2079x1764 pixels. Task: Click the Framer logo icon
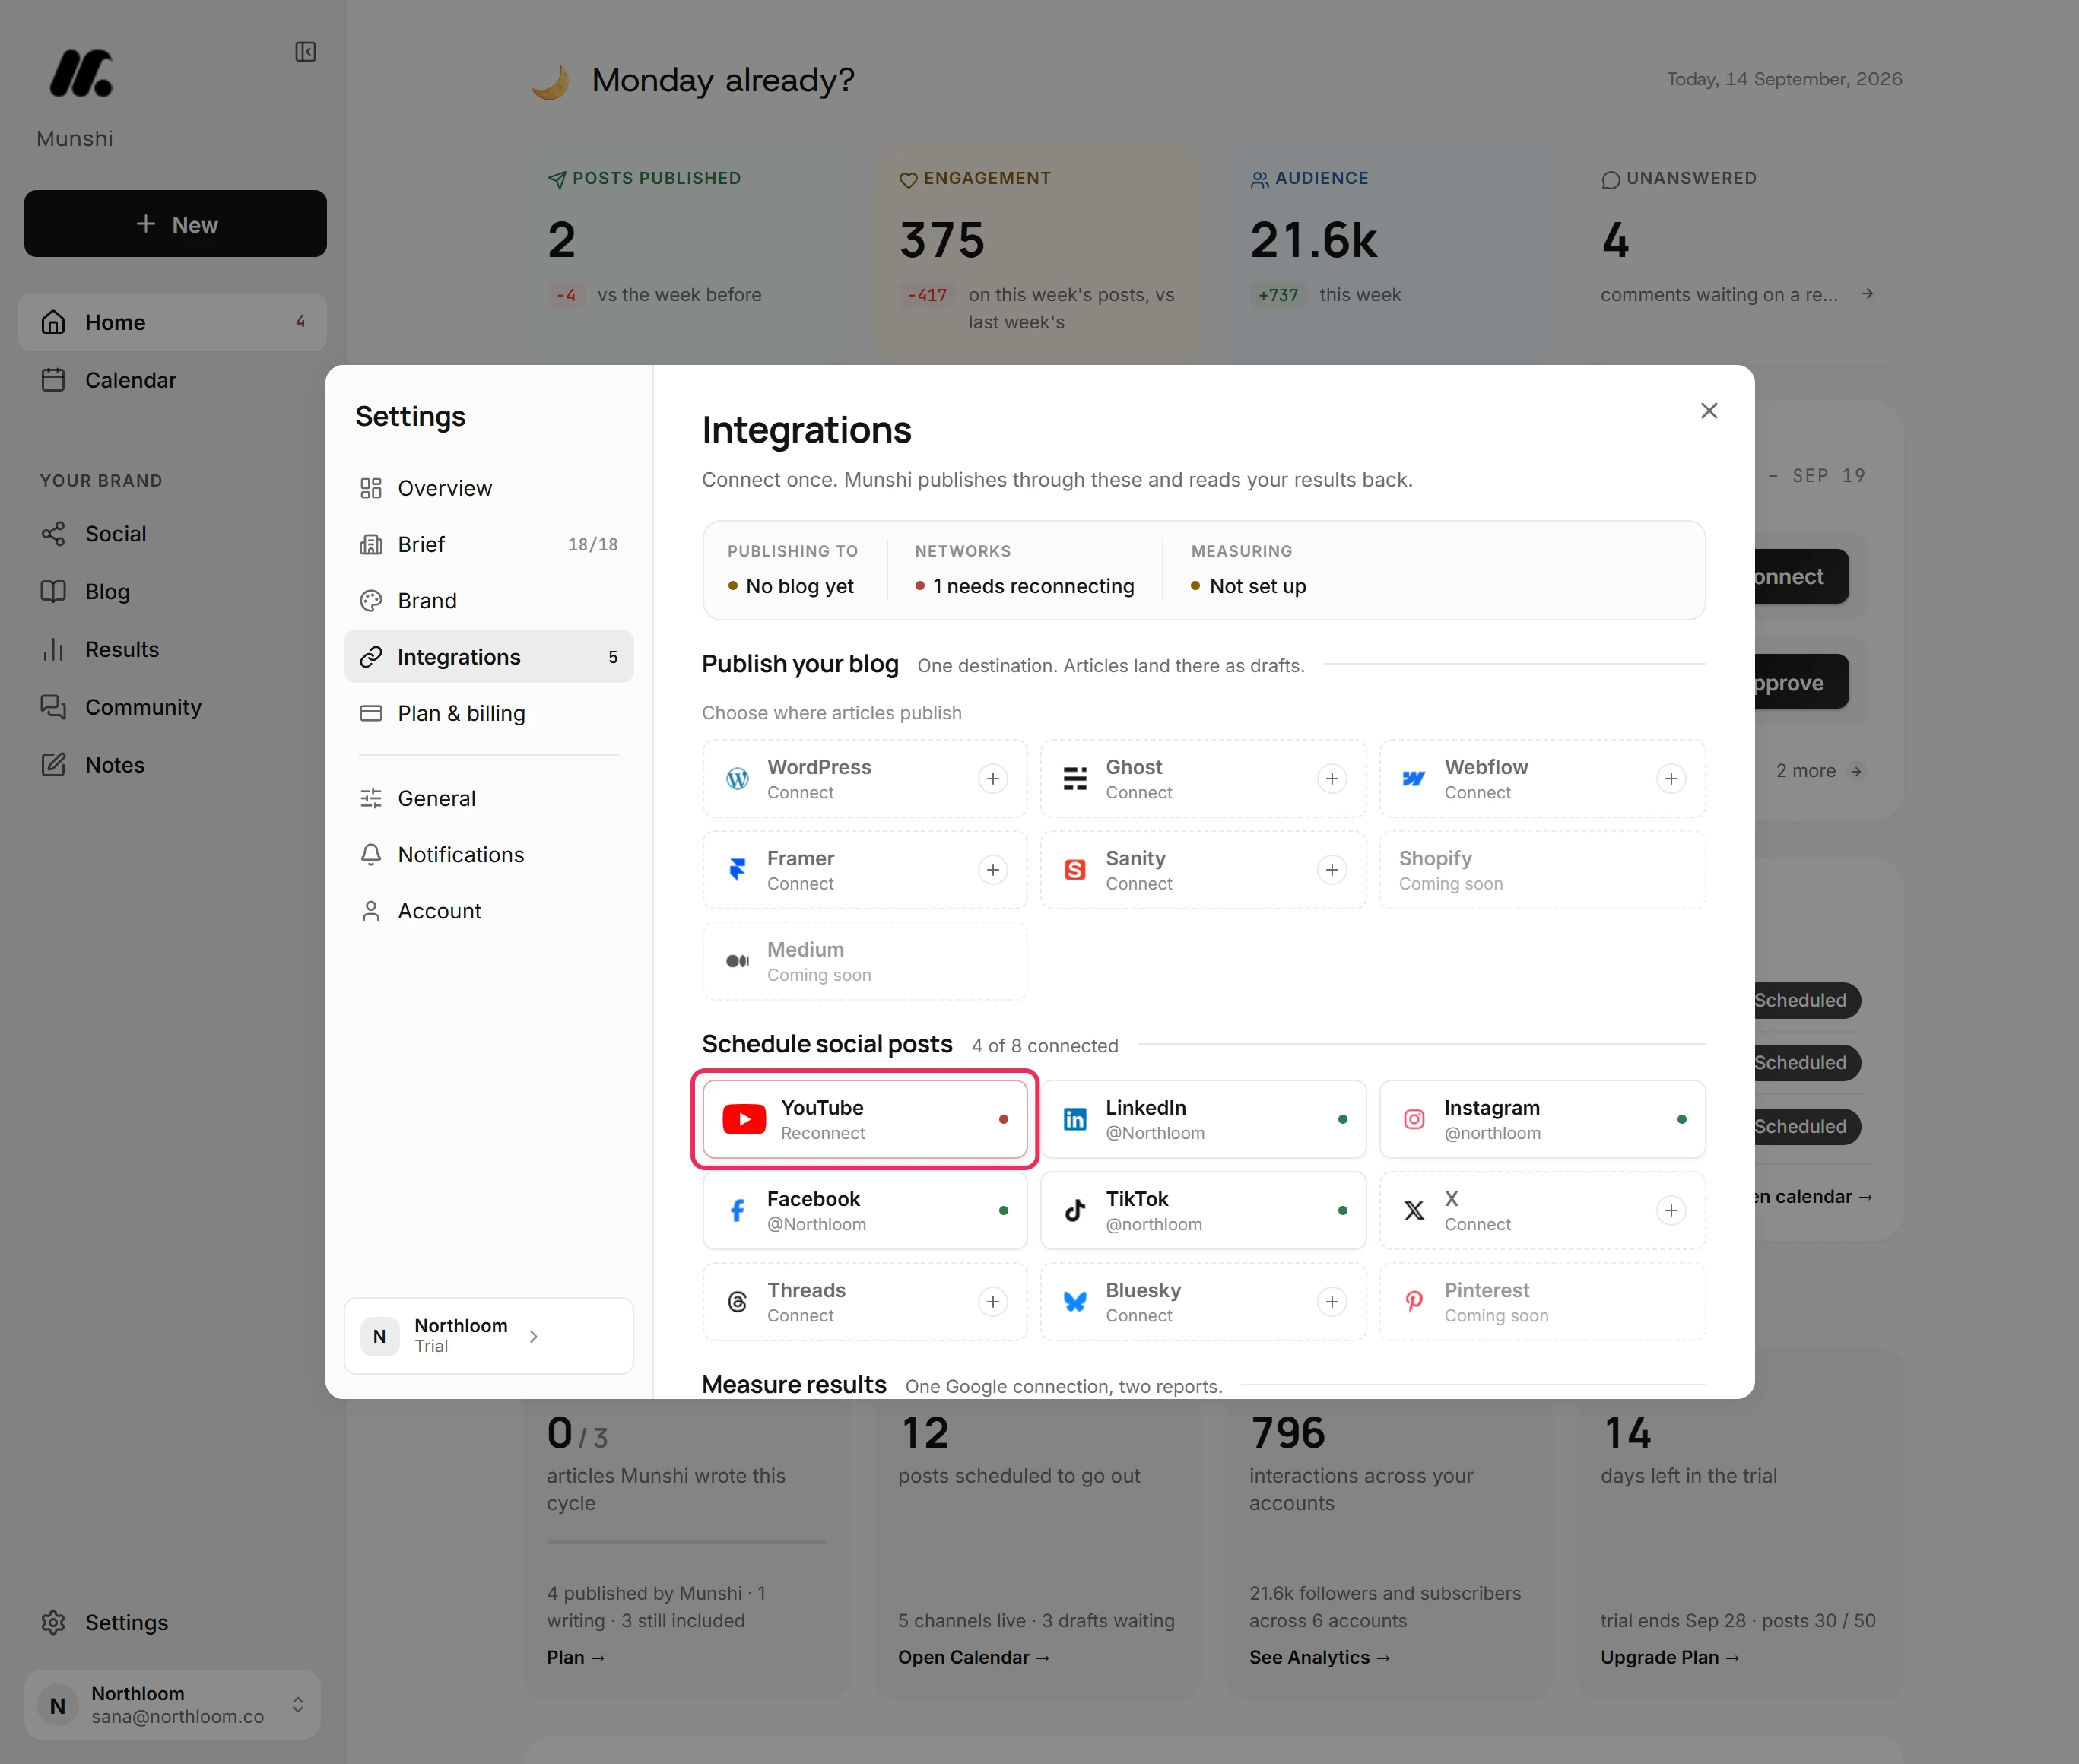[x=737, y=870]
